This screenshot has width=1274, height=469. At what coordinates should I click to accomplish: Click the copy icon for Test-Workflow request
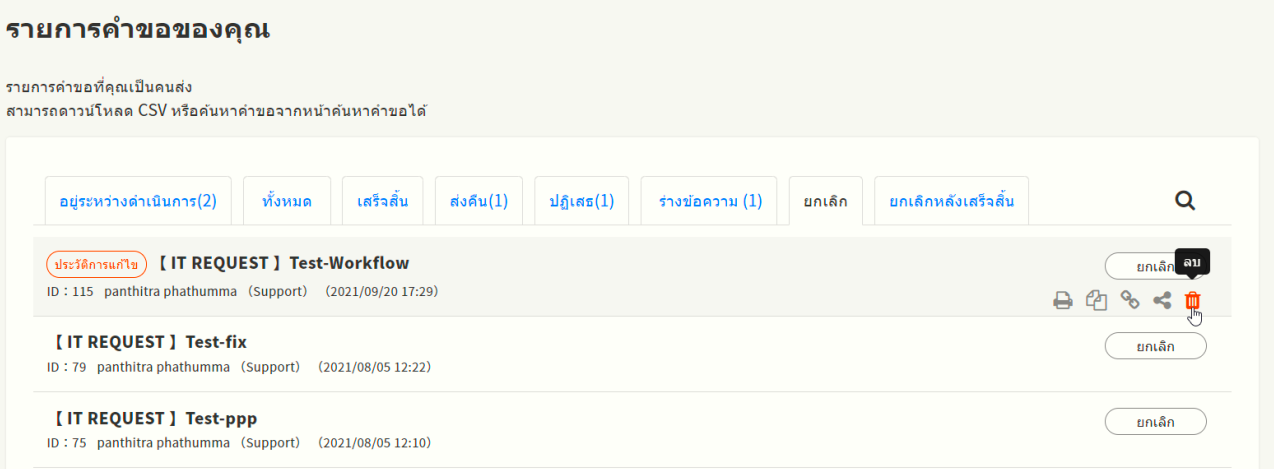pyautogui.click(x=1096, y=300)
